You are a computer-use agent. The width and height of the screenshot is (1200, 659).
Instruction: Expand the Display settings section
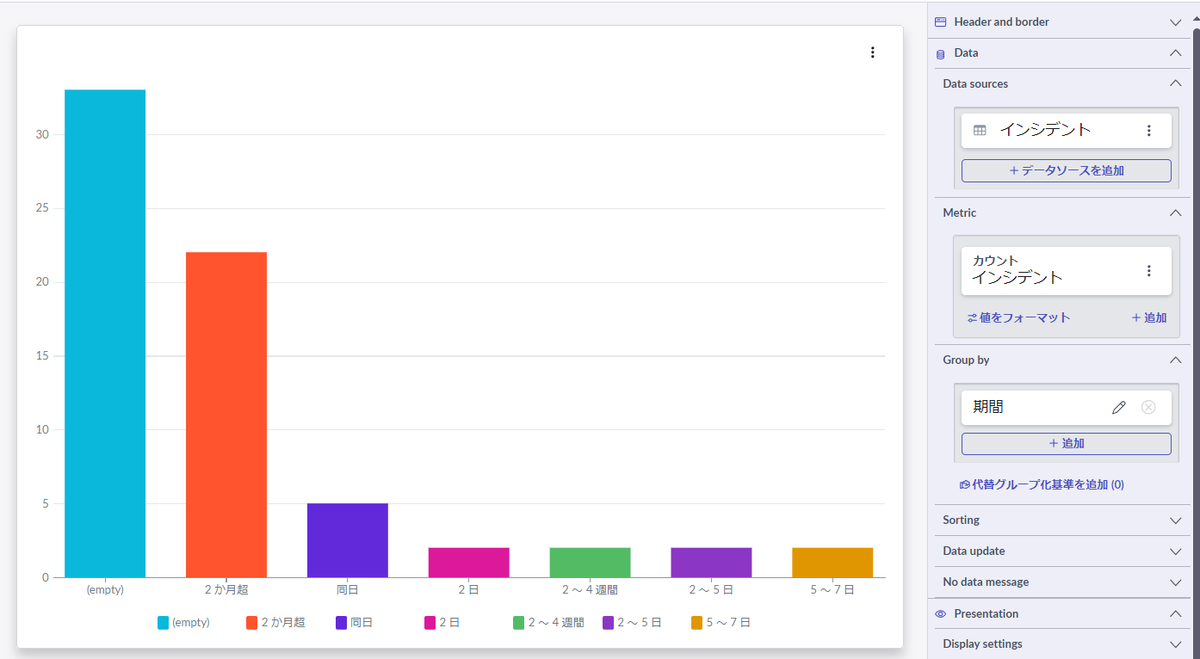[x=1176, y=644]
